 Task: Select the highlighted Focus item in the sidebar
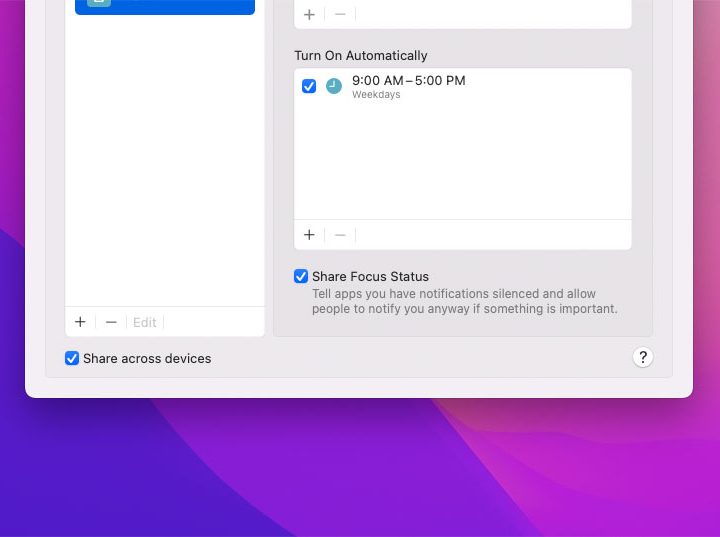(165, 6)
